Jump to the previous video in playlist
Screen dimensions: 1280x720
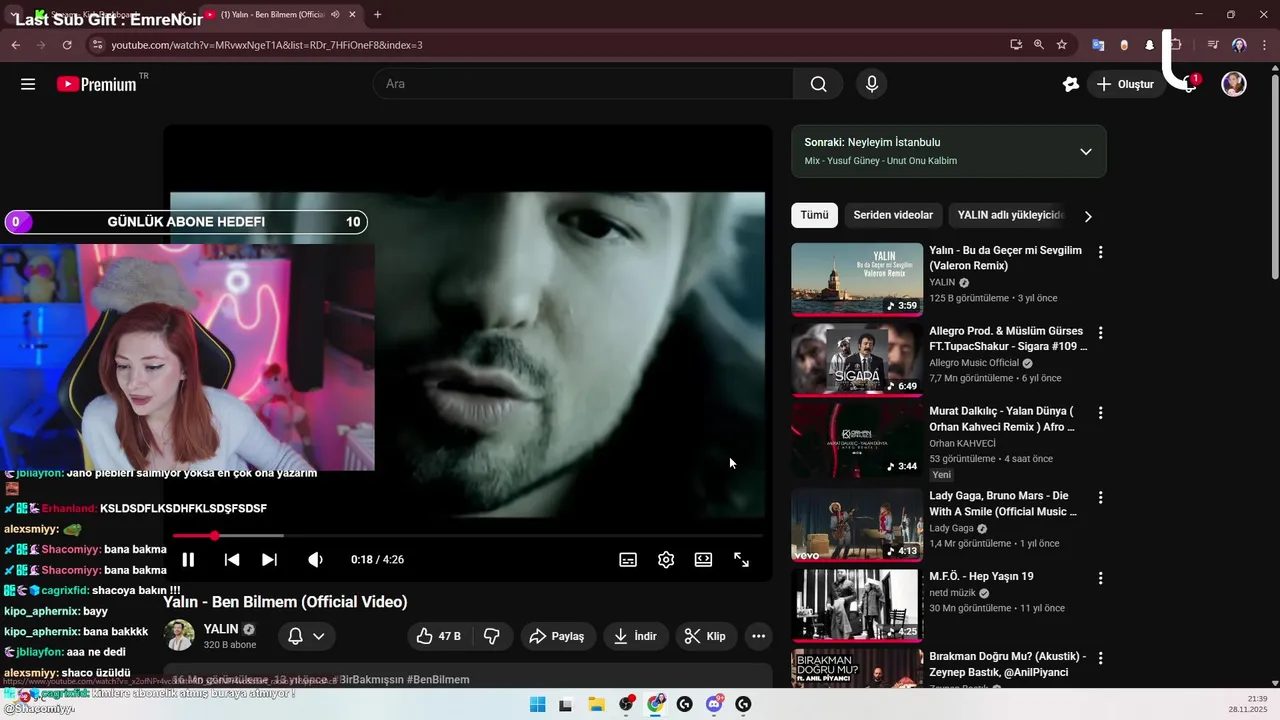click(232, 560)
